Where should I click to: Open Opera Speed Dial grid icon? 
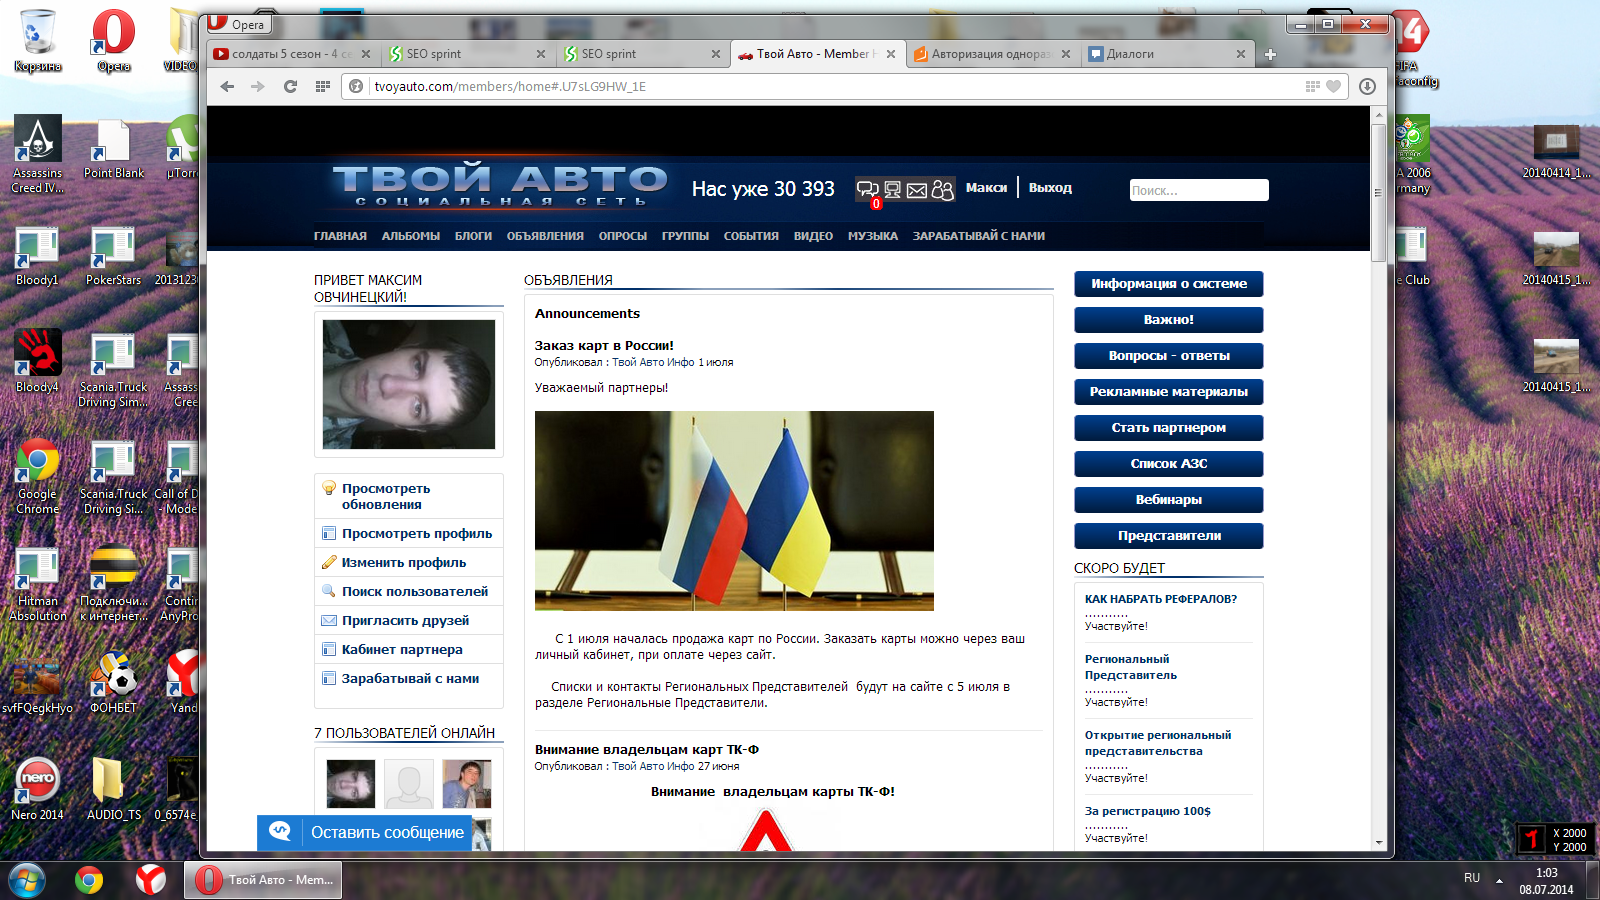tap(322, 87)
